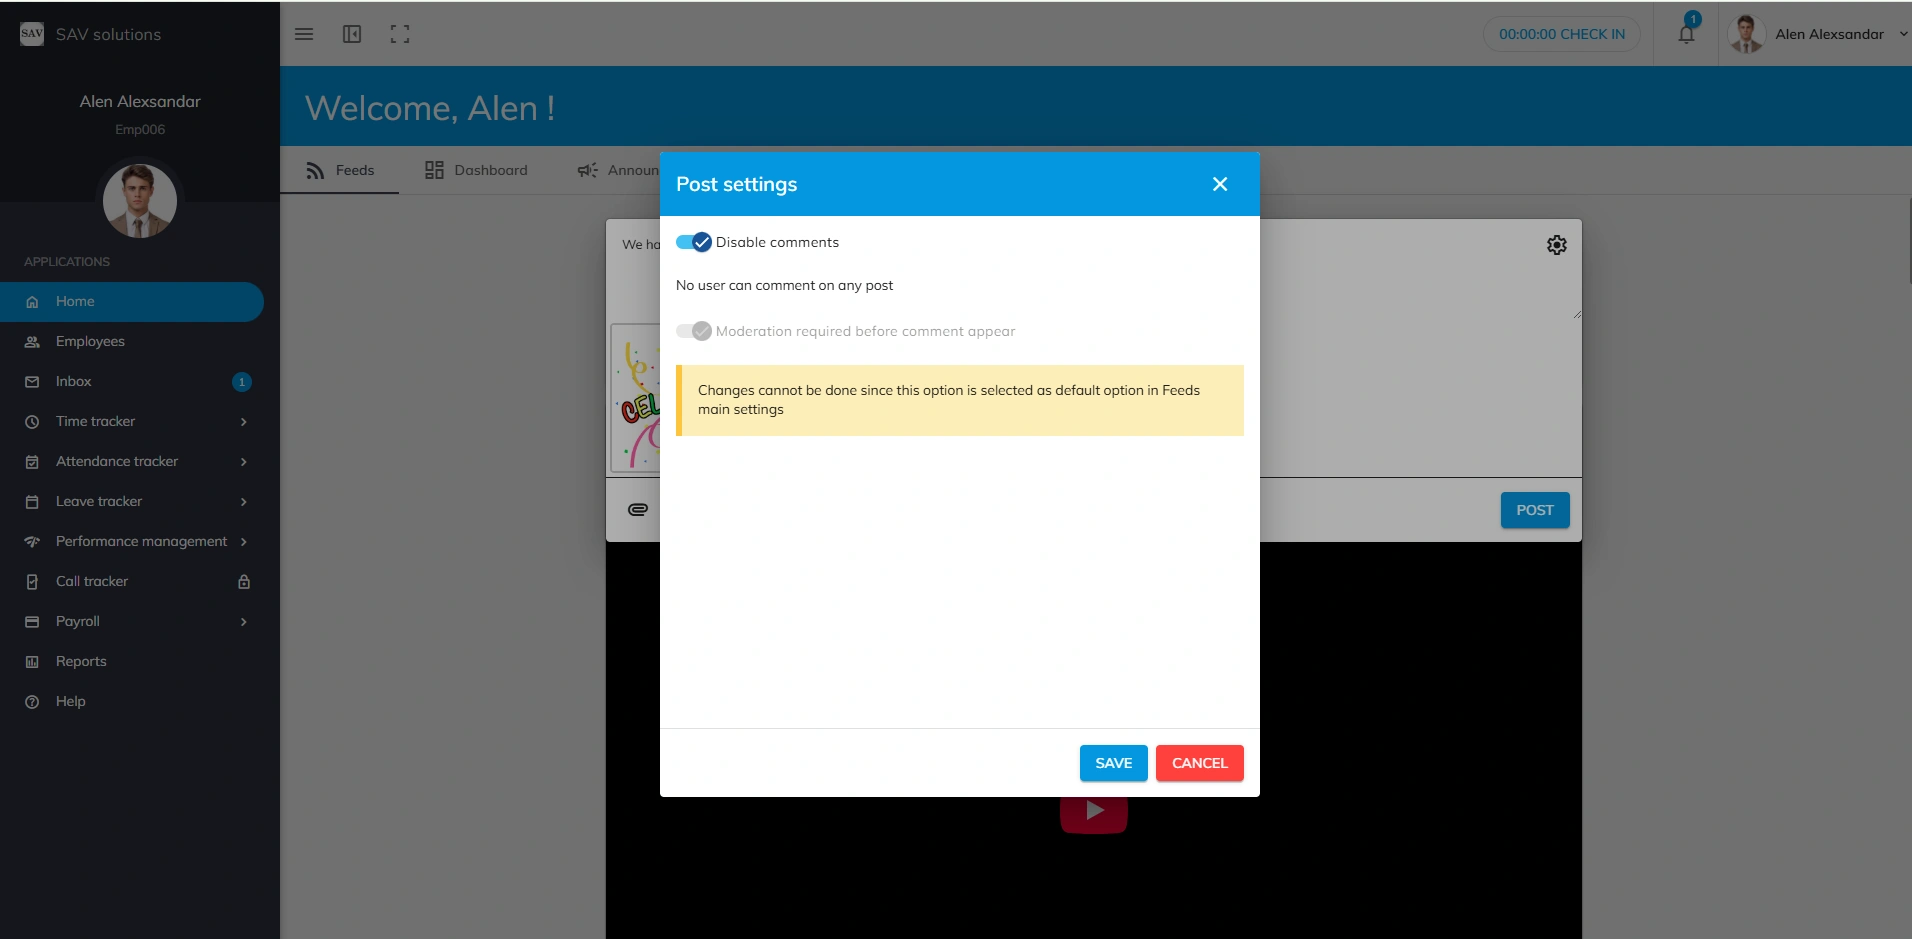Enter fullscreen mode via the expand icon
This screenshot has width=1912, height=939.
pos(400,34)
